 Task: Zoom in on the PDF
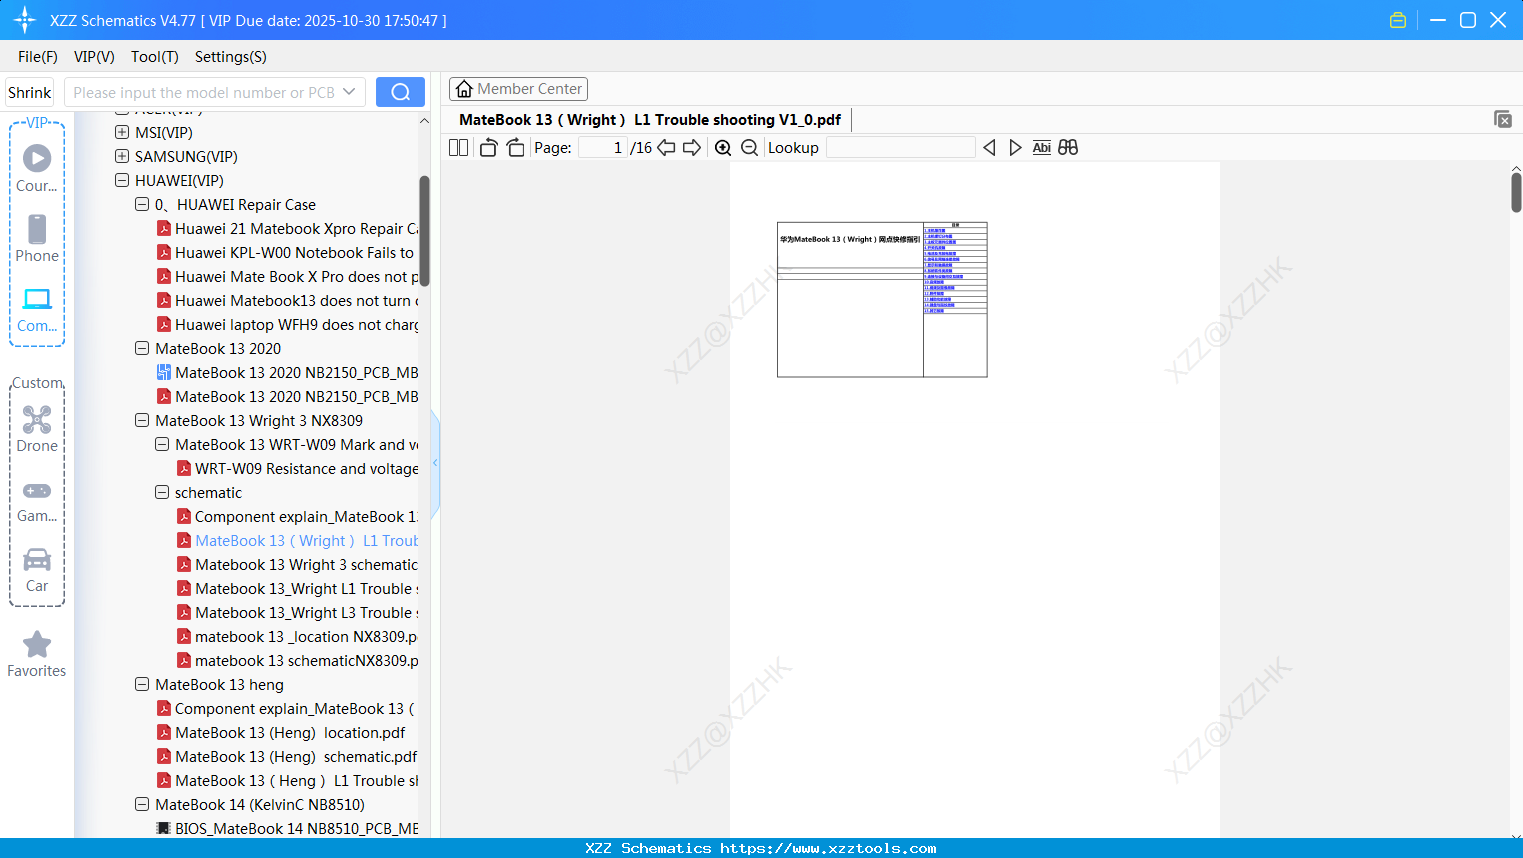(x=723, y=148)
